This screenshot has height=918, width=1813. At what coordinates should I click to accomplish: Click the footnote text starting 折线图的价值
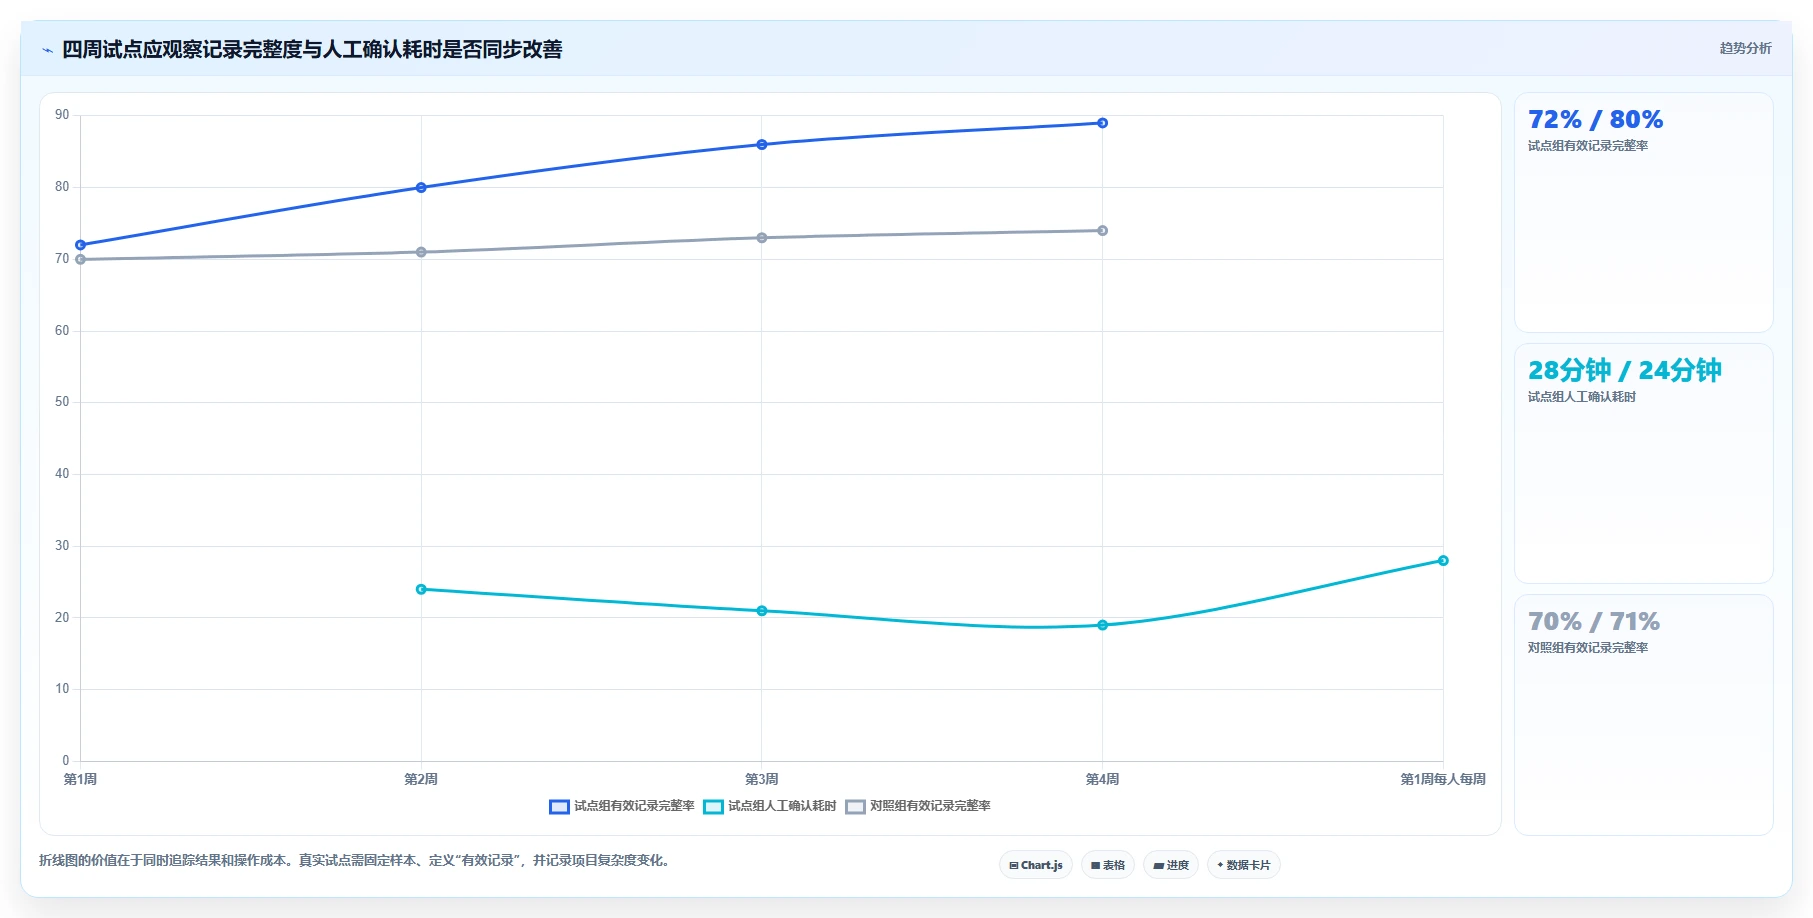click(357, 861)
